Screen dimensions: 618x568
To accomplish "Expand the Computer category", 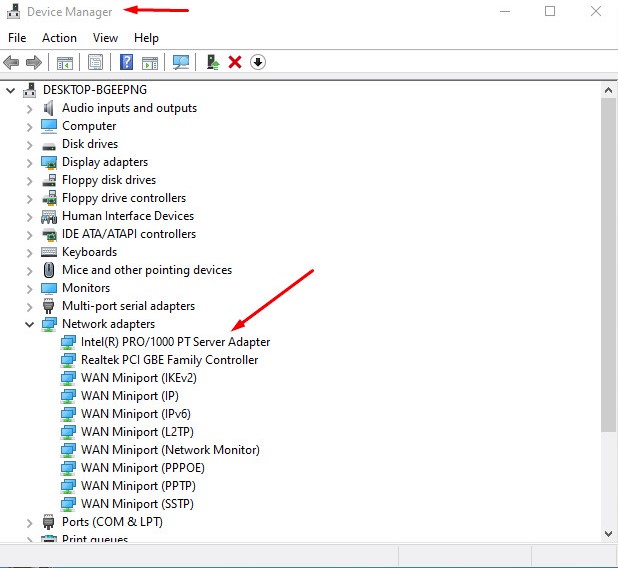I will pos(30,127).
